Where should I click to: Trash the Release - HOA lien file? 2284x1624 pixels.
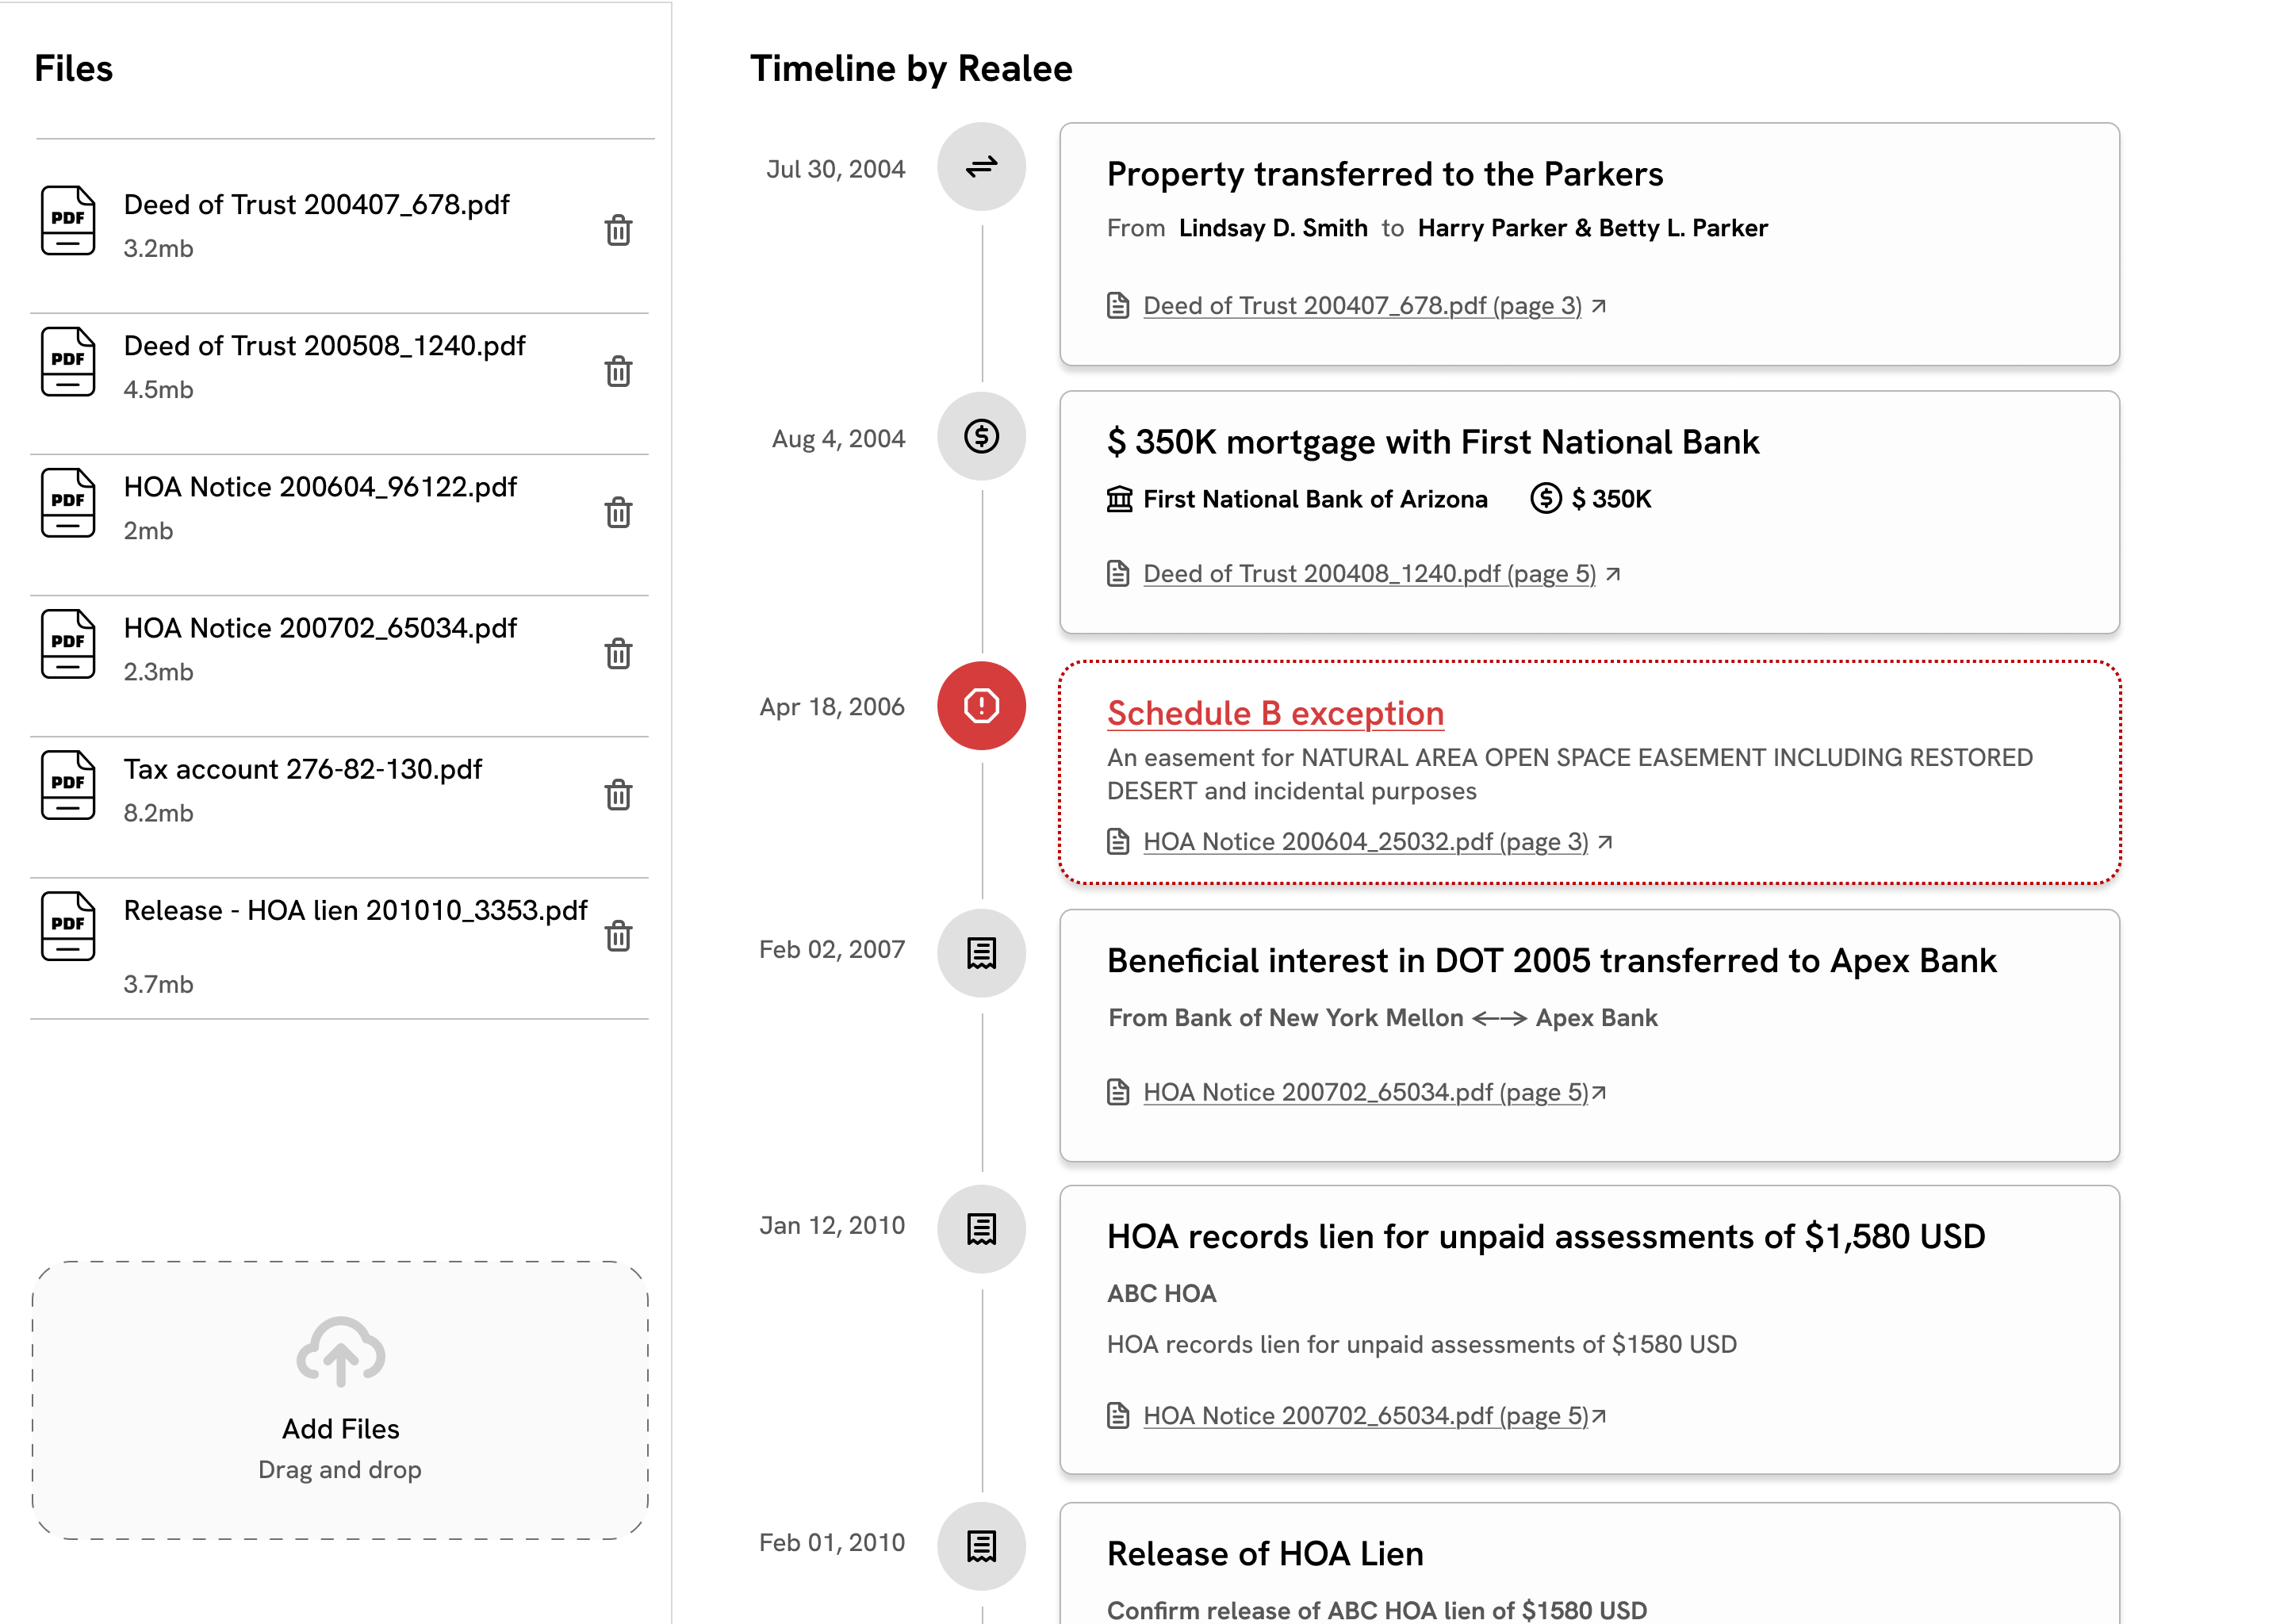point(618,936)
